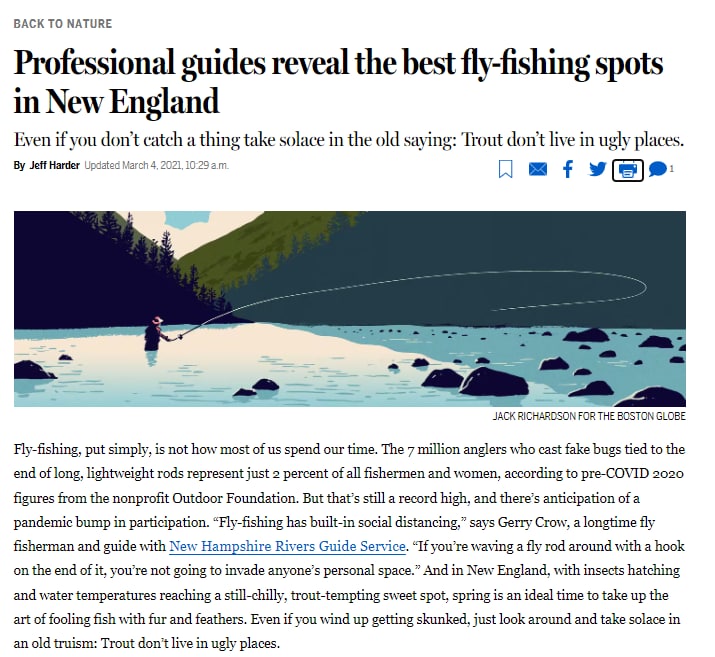The width and height of the screenshot is (715, 657).
Task: Open author Jeff Harder's page
Action: [x=54, y=166]
